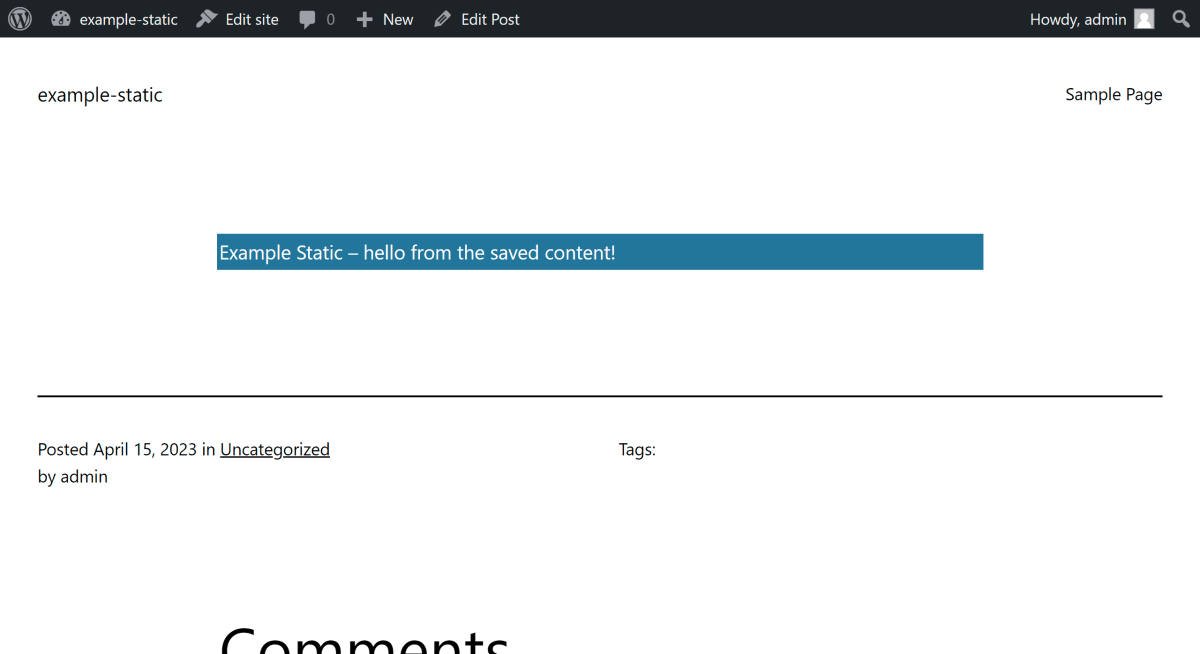Image resolution: width=1200 pixels, height=654 pixels.
Task: Open the WordPress logo menu
Action: click(20, 19)
